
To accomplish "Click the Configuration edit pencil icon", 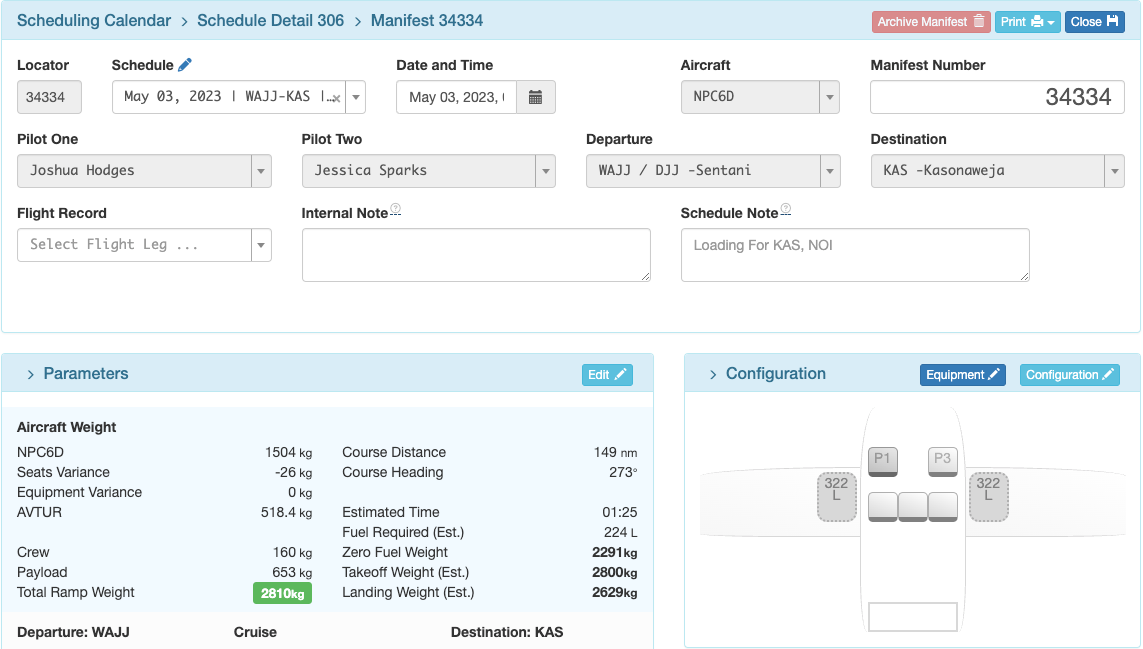I will click(x=1109, y=374).
